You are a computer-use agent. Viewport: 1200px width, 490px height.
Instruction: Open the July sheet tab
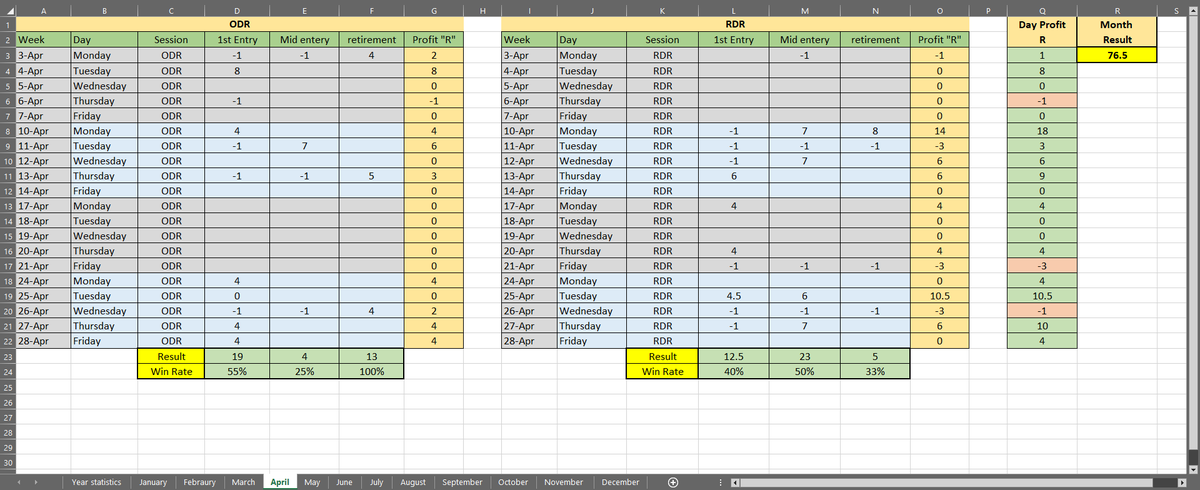point(376,482)
